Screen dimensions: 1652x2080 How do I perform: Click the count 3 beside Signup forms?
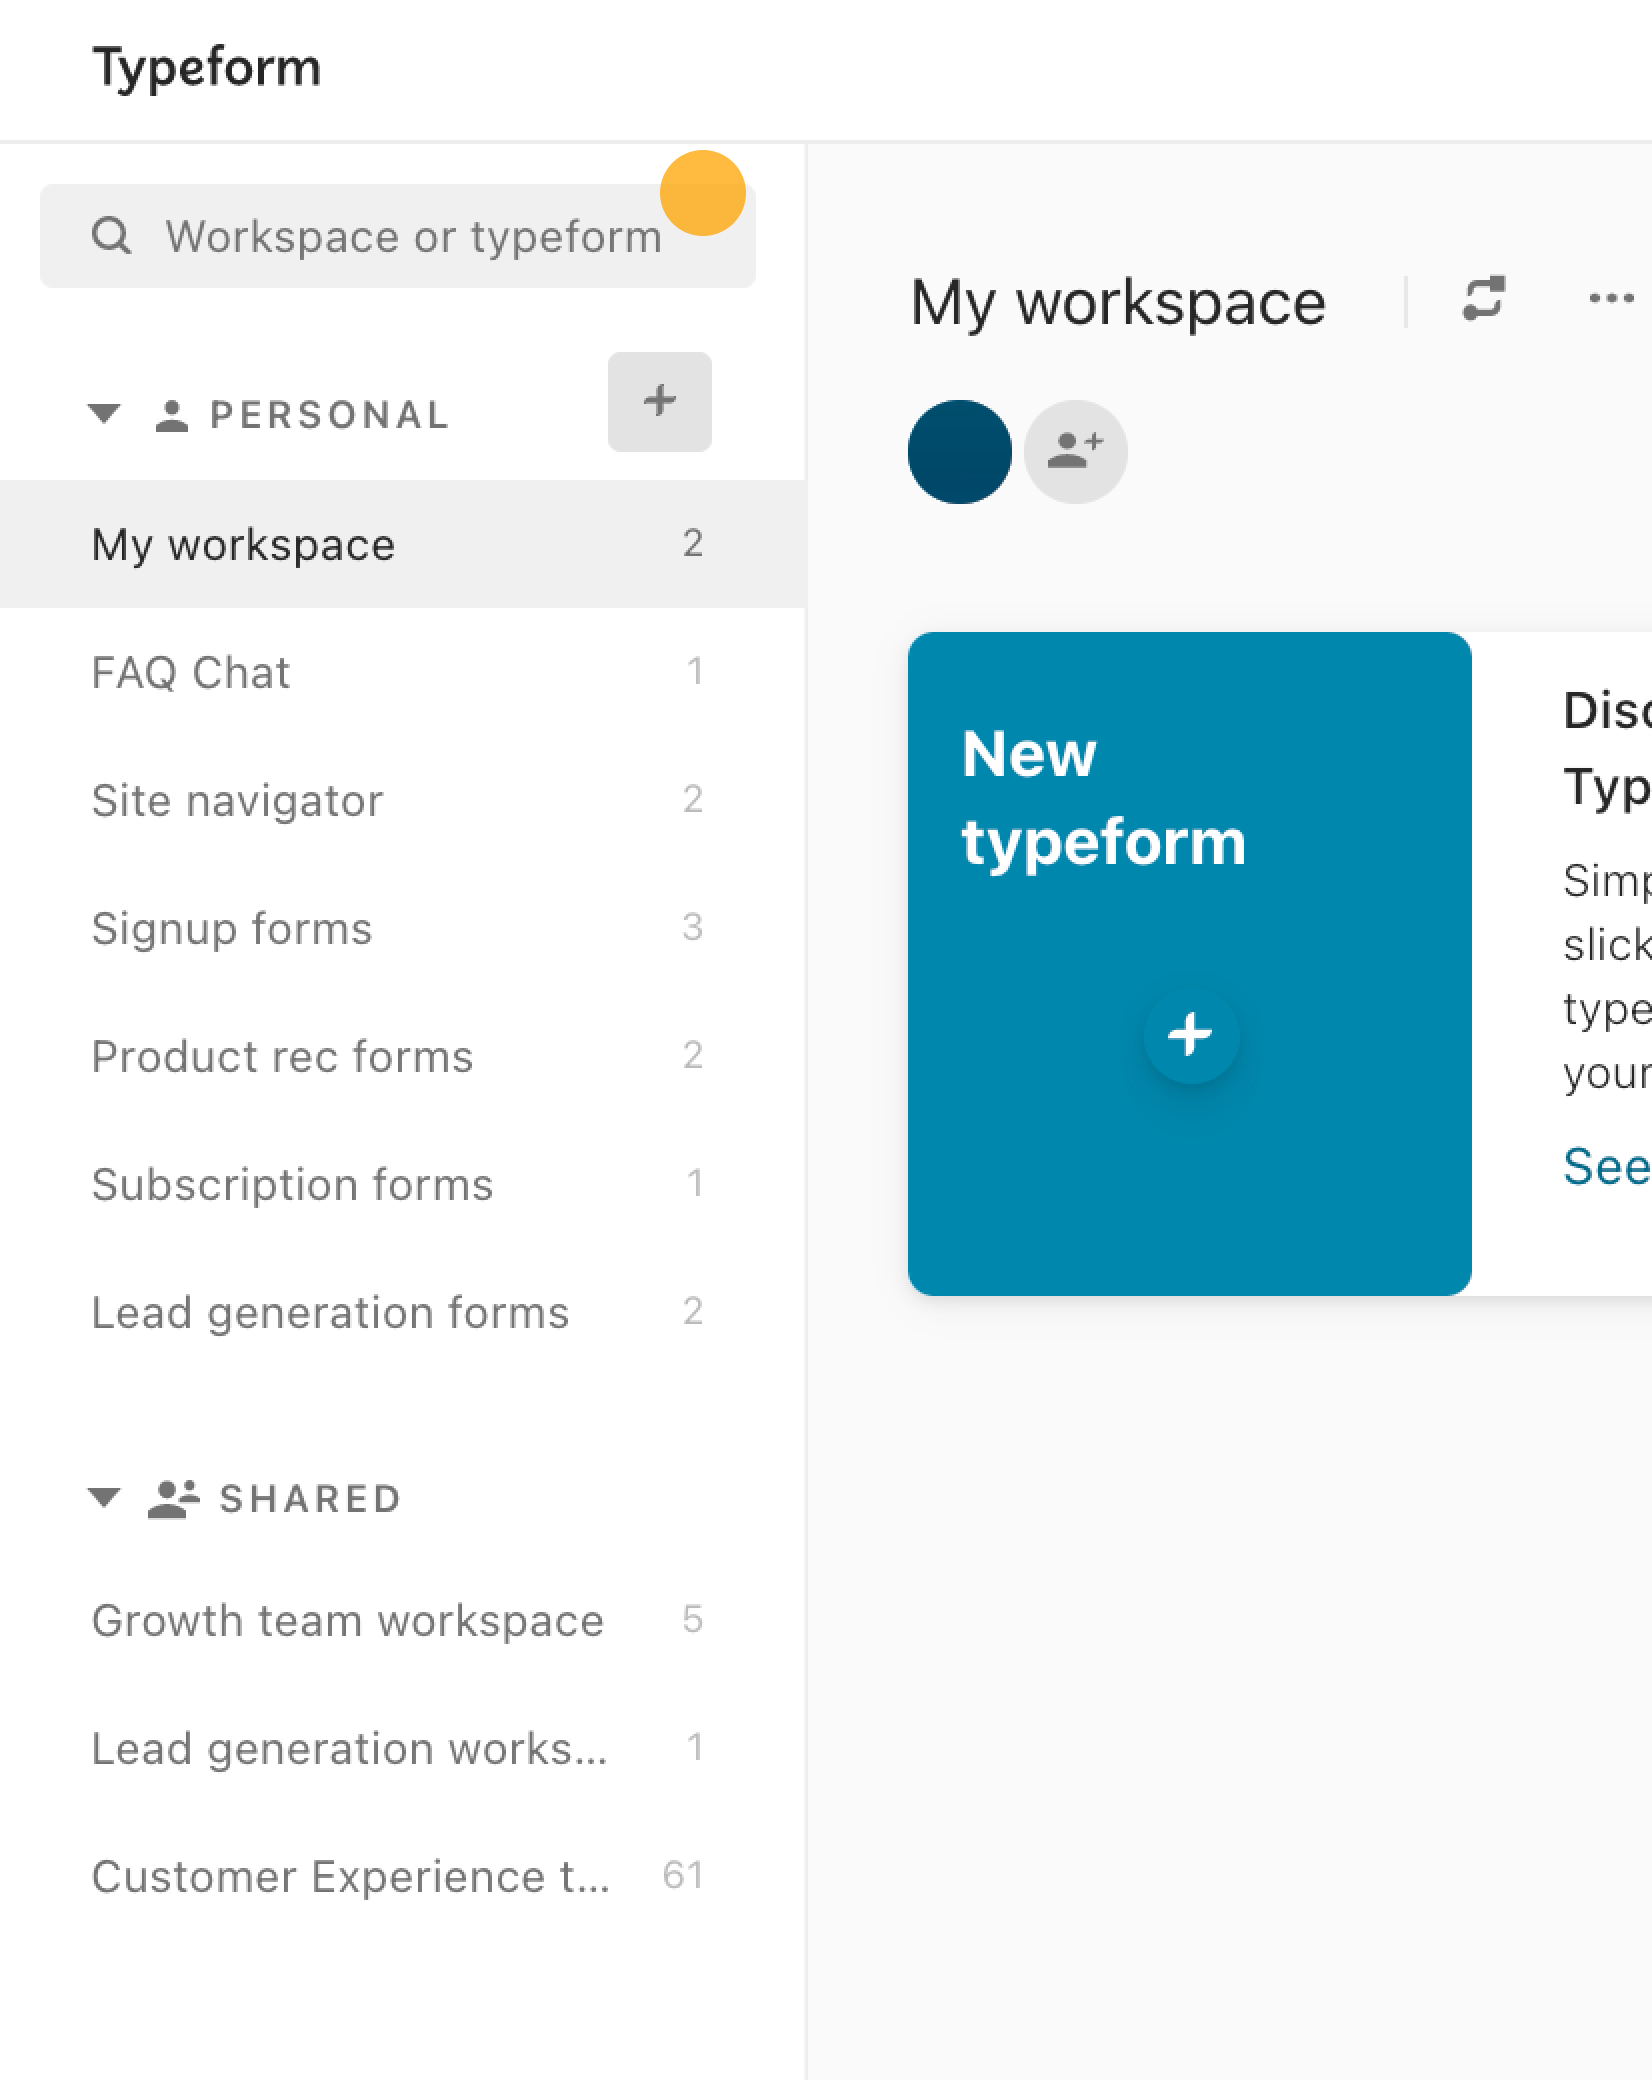[692, 927]
